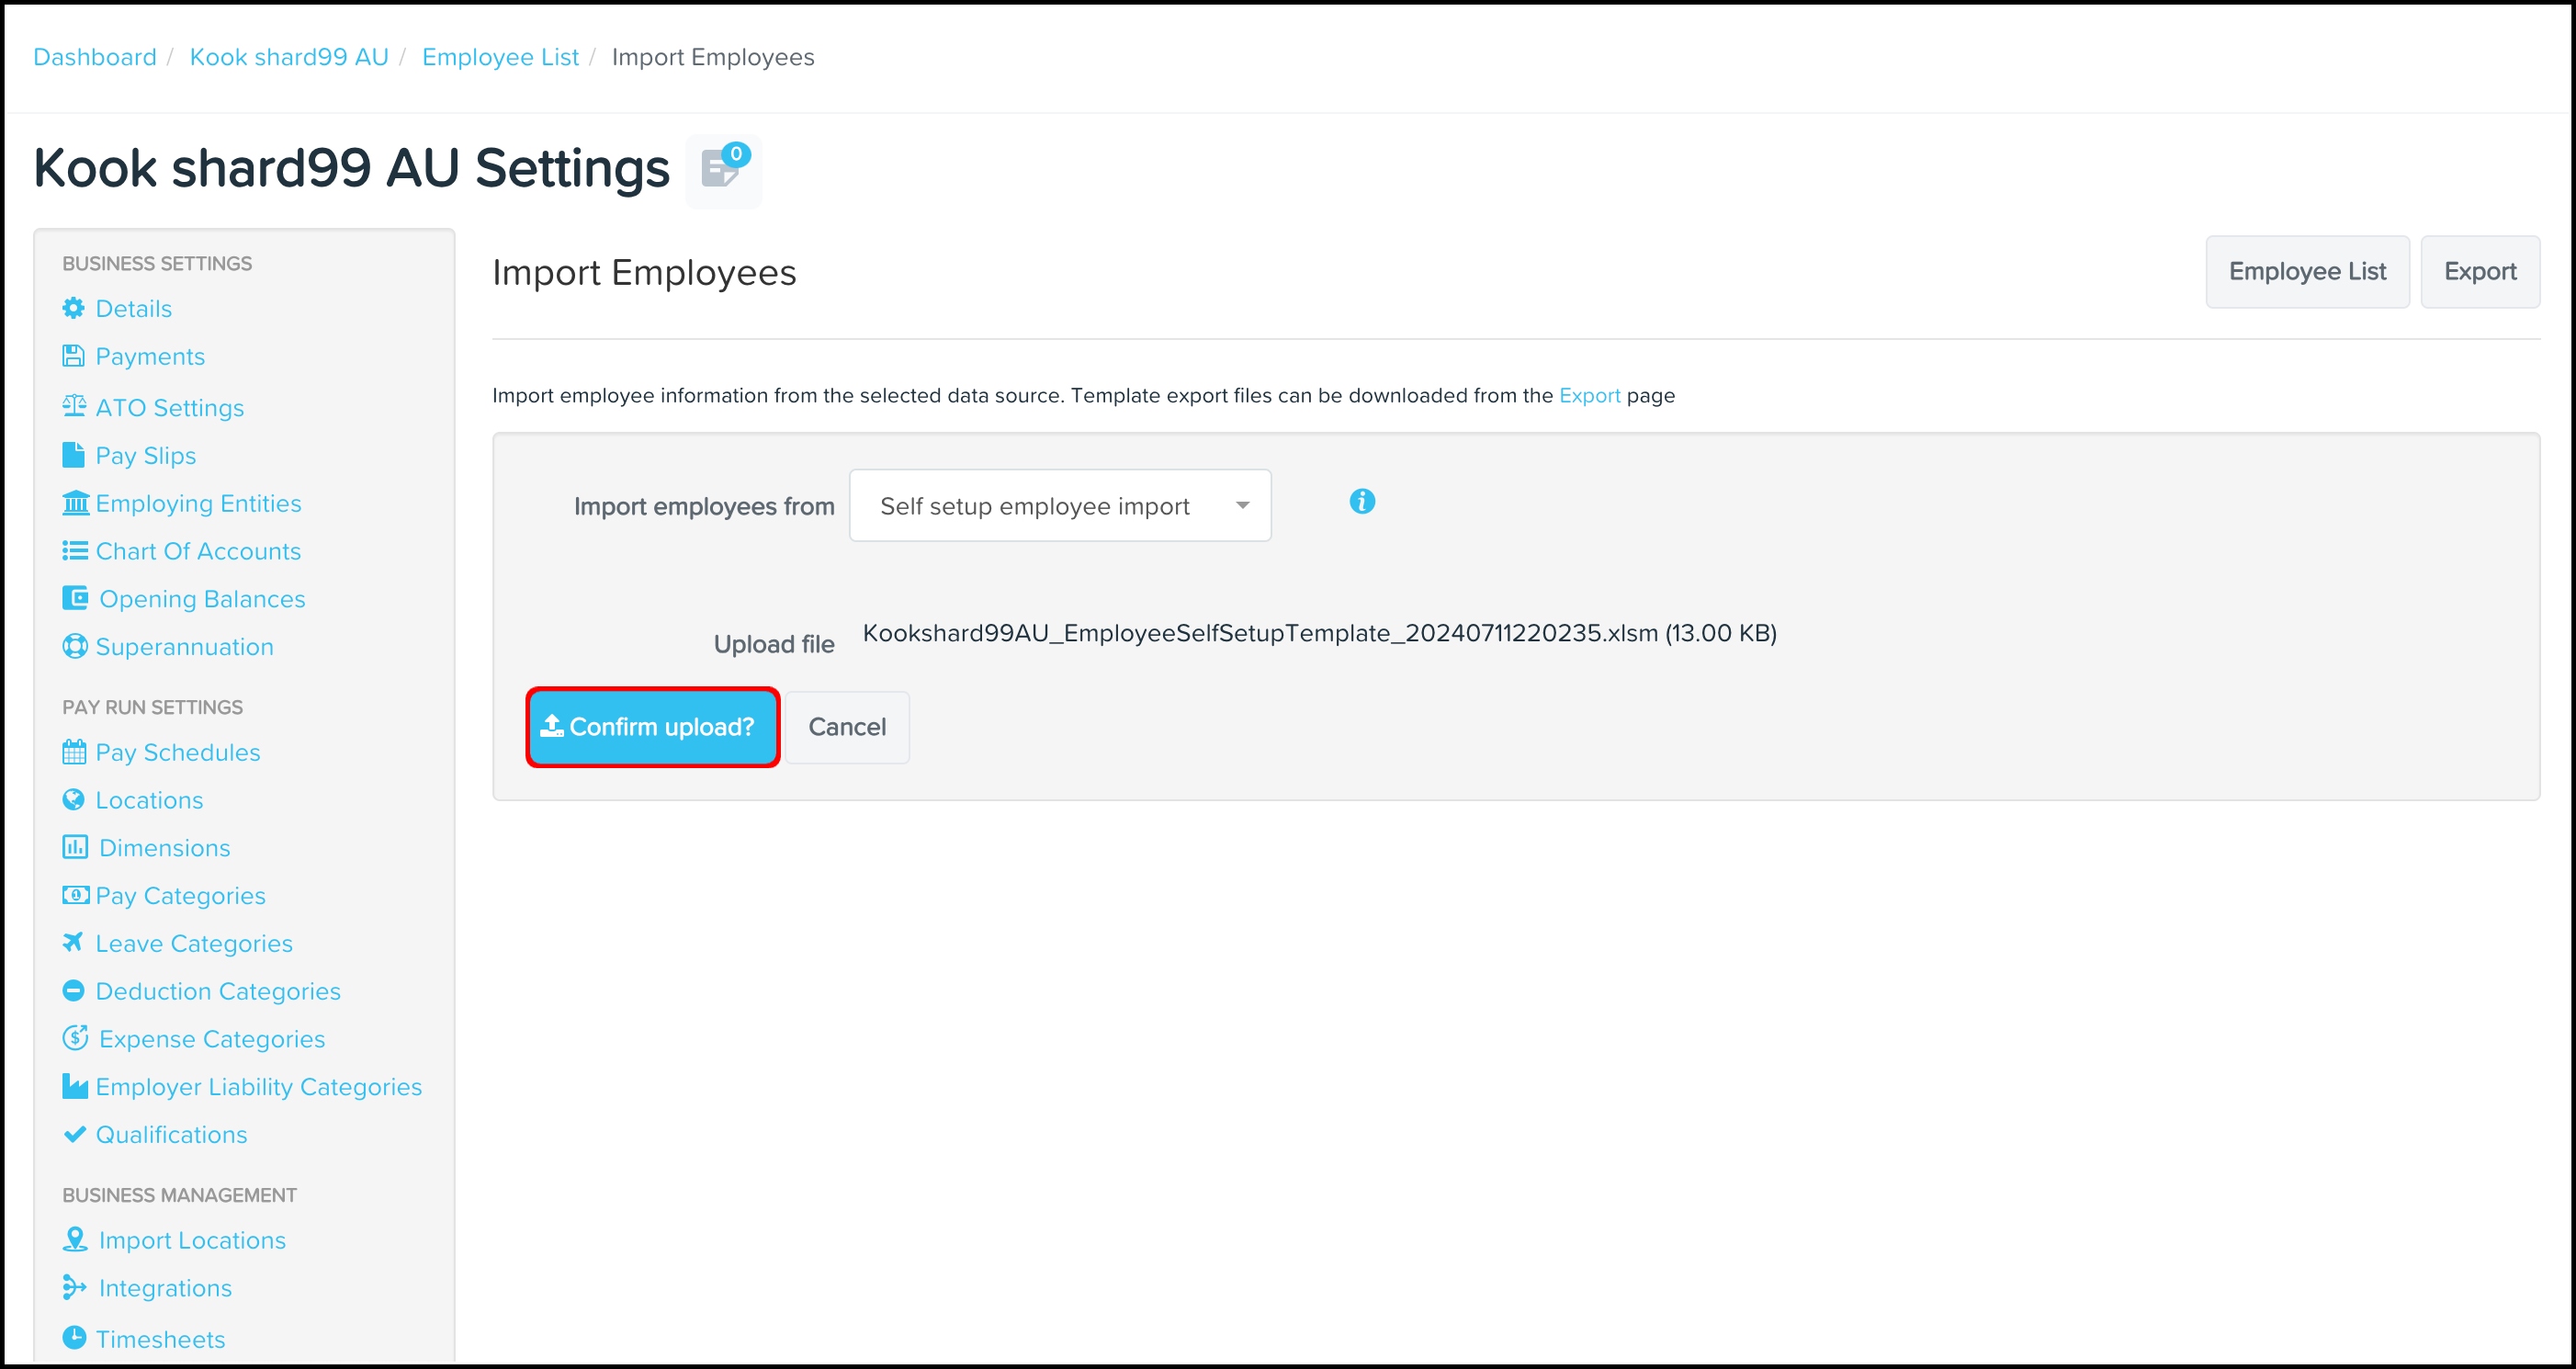Open Import Locations page
The image size is (2576, 1369).
[192, 1240]
